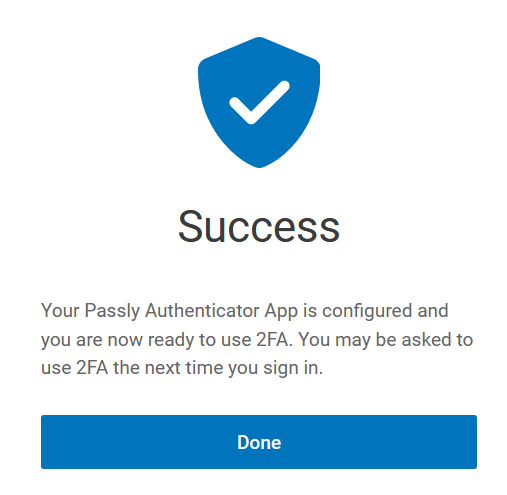This screenshot has height=495, width=507.
Task: Click the sentence 'You may be asked to'
Action: click(x=385, y=340)
